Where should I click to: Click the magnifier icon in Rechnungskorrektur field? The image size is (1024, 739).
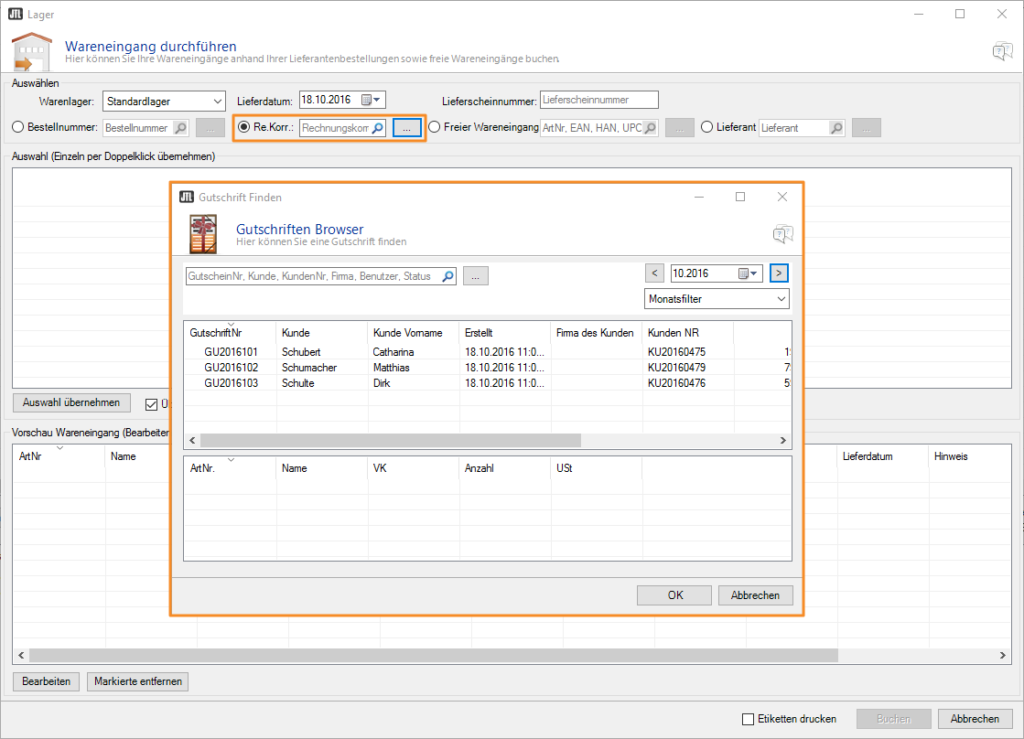click(377, 128)
